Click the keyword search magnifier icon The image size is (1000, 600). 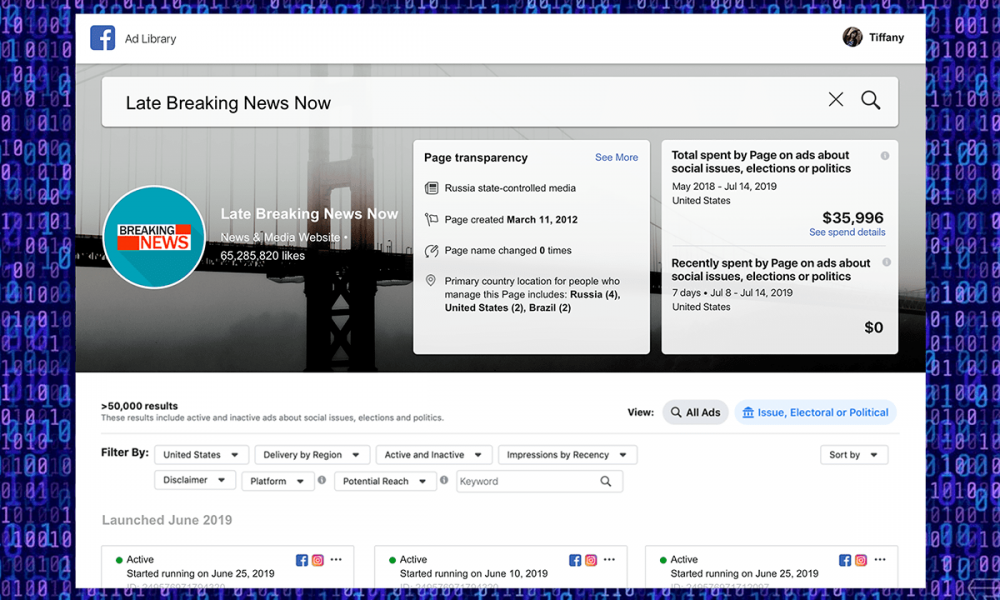pyautogui.click(x=605, y=481)
